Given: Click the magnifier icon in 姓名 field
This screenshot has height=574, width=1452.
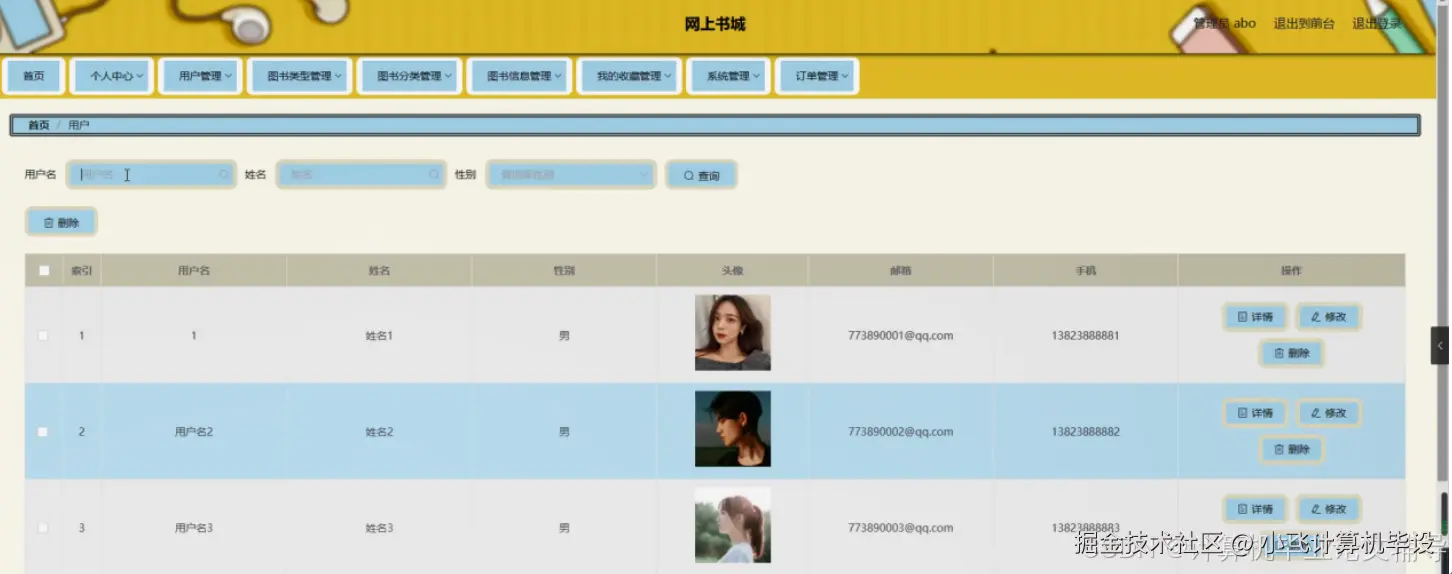Looking at the screenshot, I should coord(434,175).
